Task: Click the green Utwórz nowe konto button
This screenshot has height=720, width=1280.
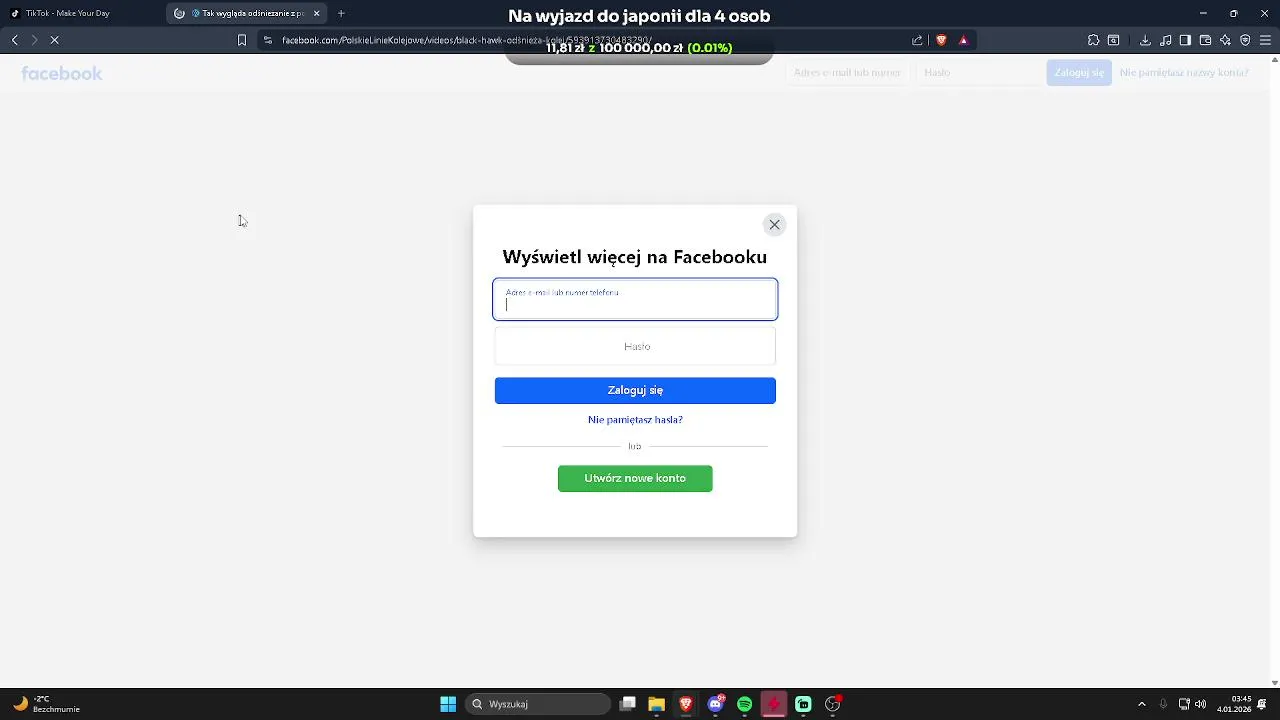Action: (635, 478)
